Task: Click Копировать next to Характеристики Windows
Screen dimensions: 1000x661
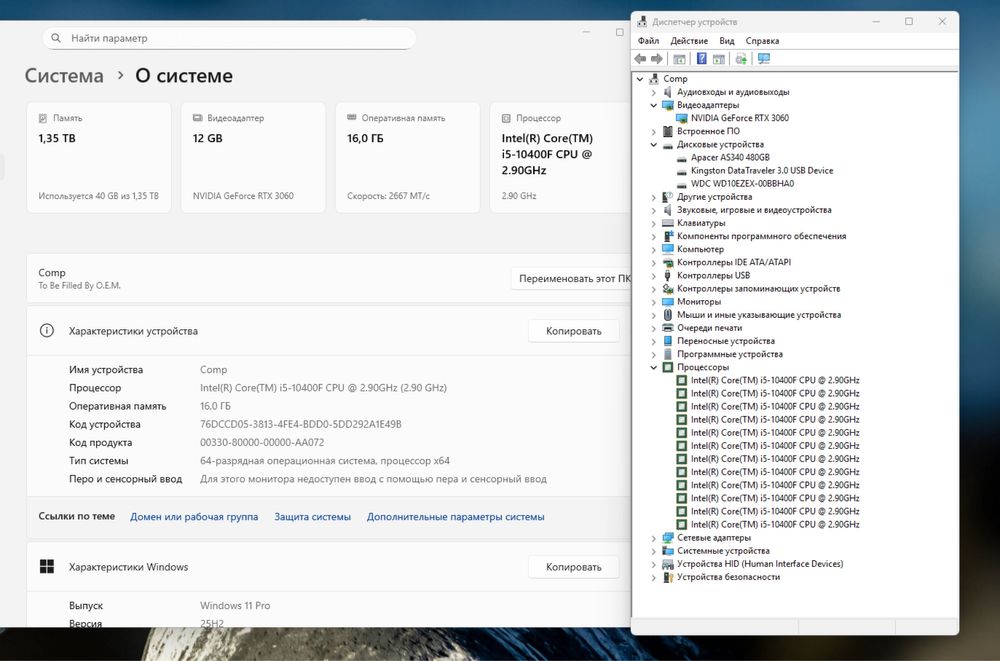Action: 573,567
